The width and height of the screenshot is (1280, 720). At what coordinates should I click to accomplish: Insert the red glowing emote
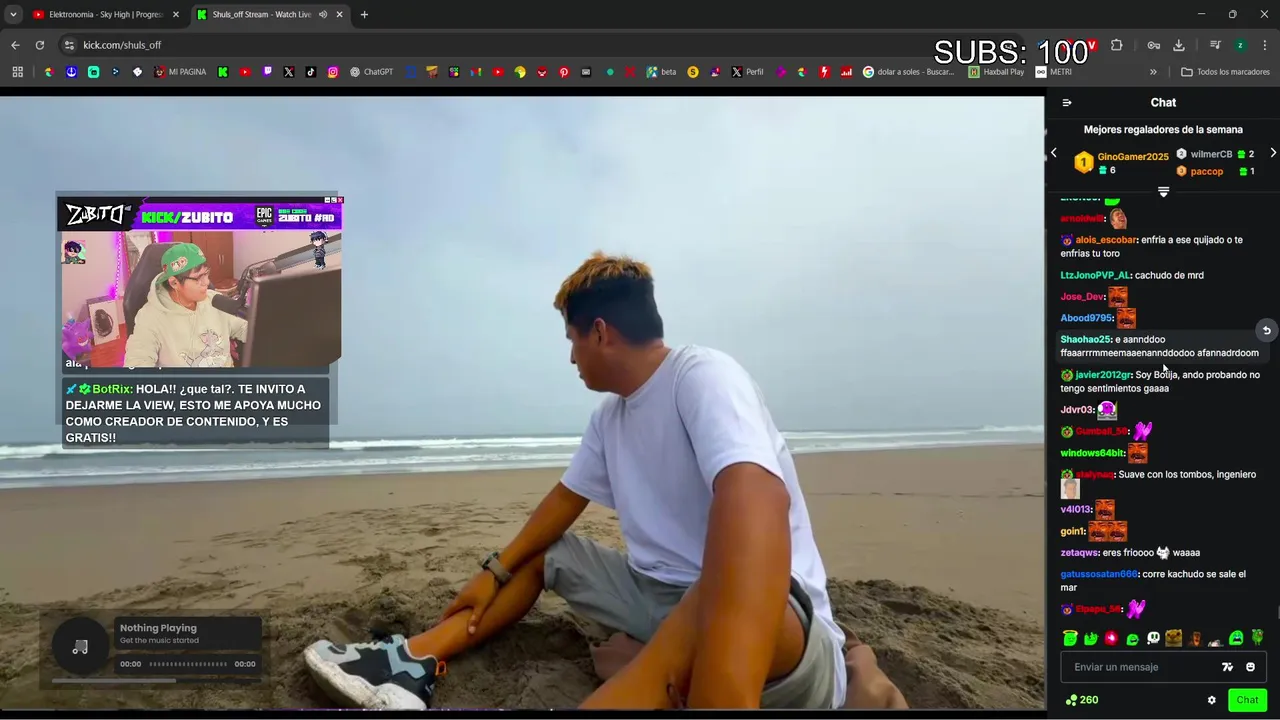(x=1111, y=638)
